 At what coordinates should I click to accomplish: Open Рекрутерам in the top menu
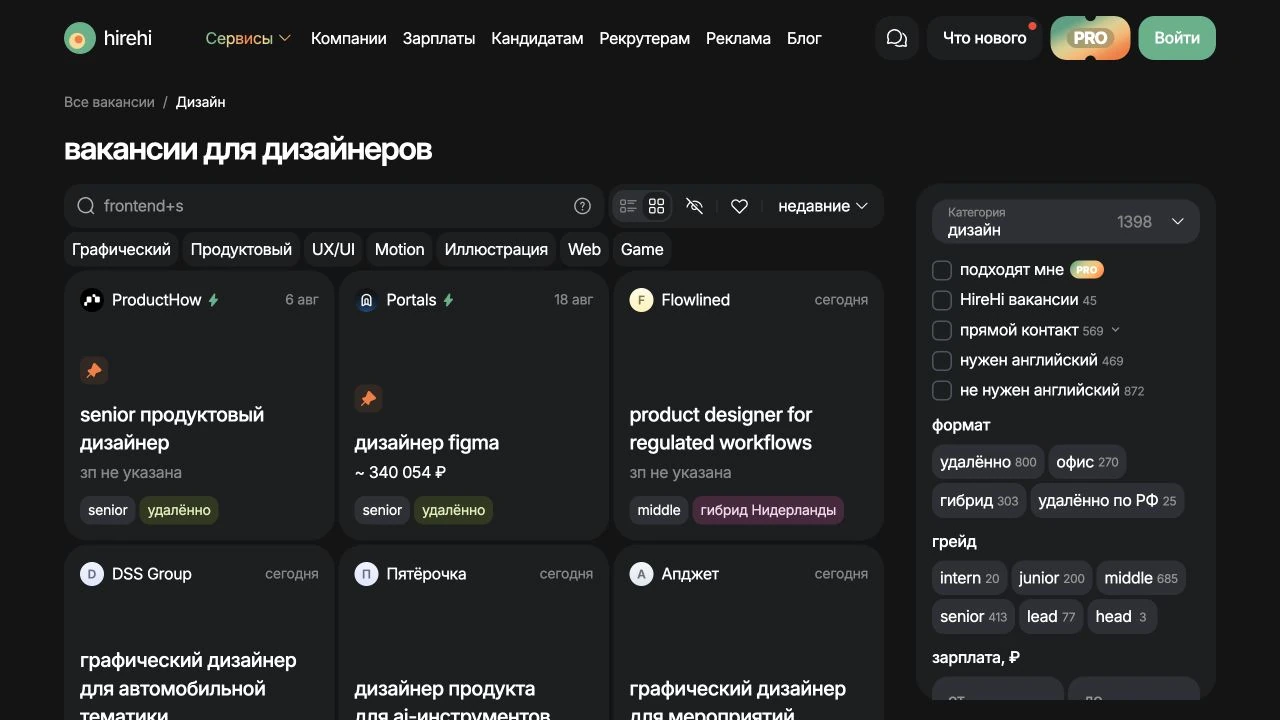click(645, 38)
